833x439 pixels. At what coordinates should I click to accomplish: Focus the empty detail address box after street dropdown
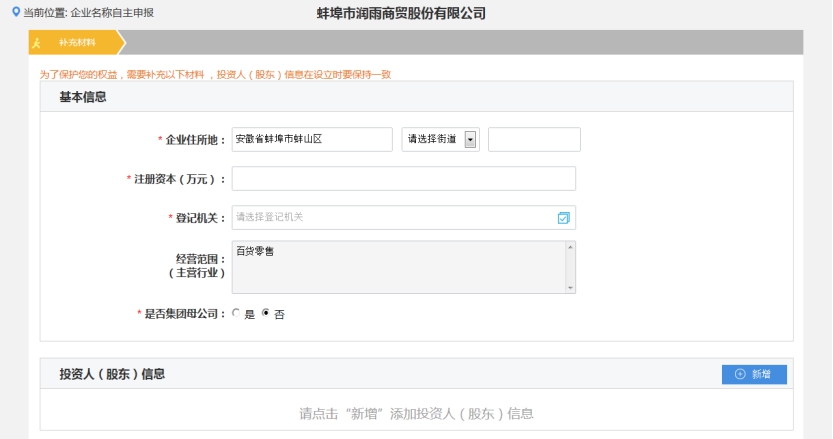pos(534,139)
